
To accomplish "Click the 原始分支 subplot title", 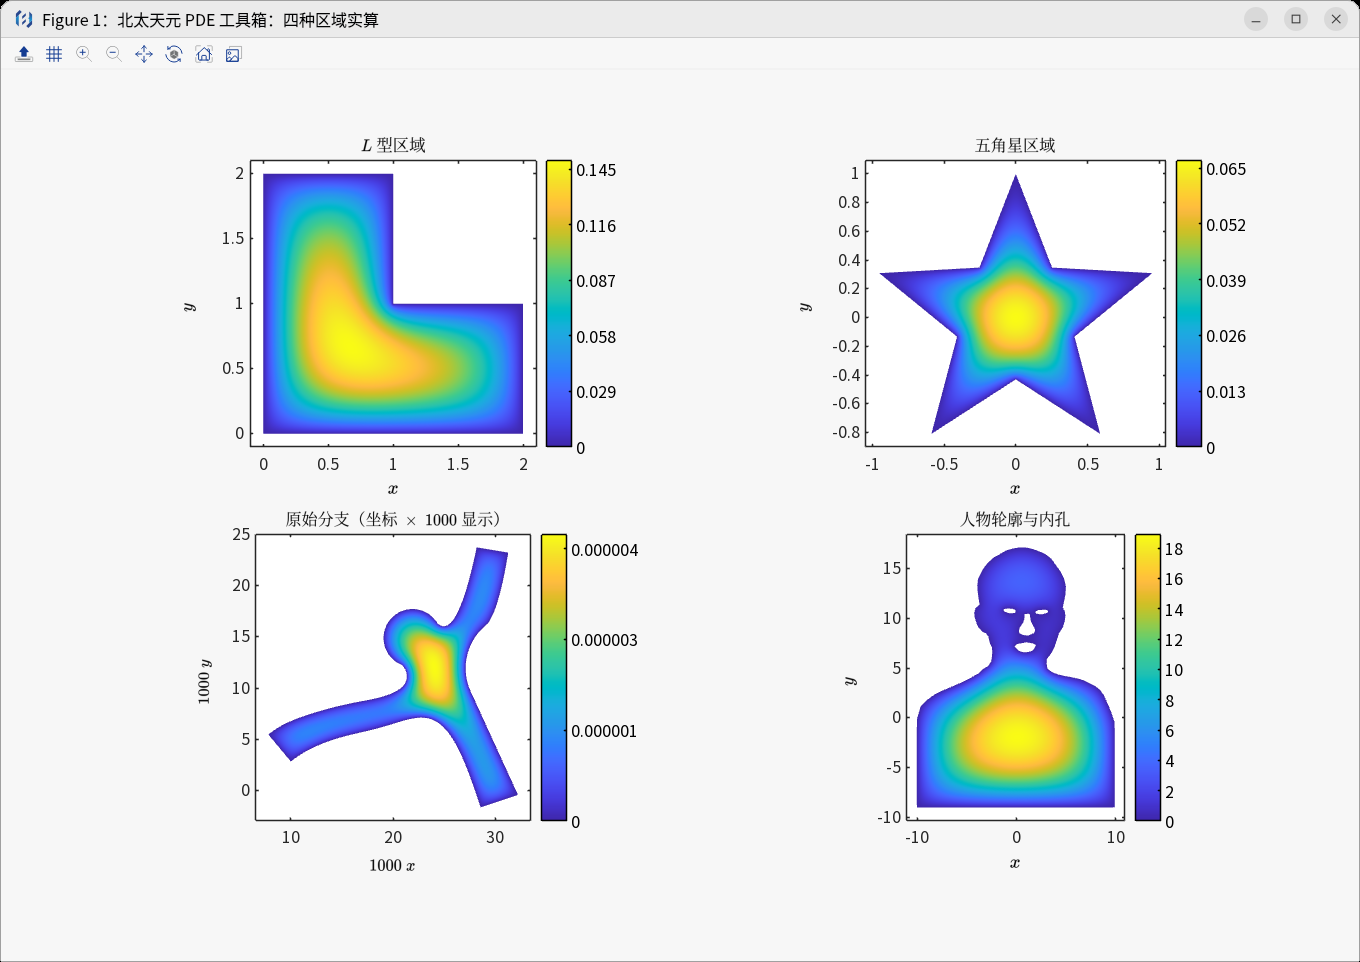I will tap(393, 519).
